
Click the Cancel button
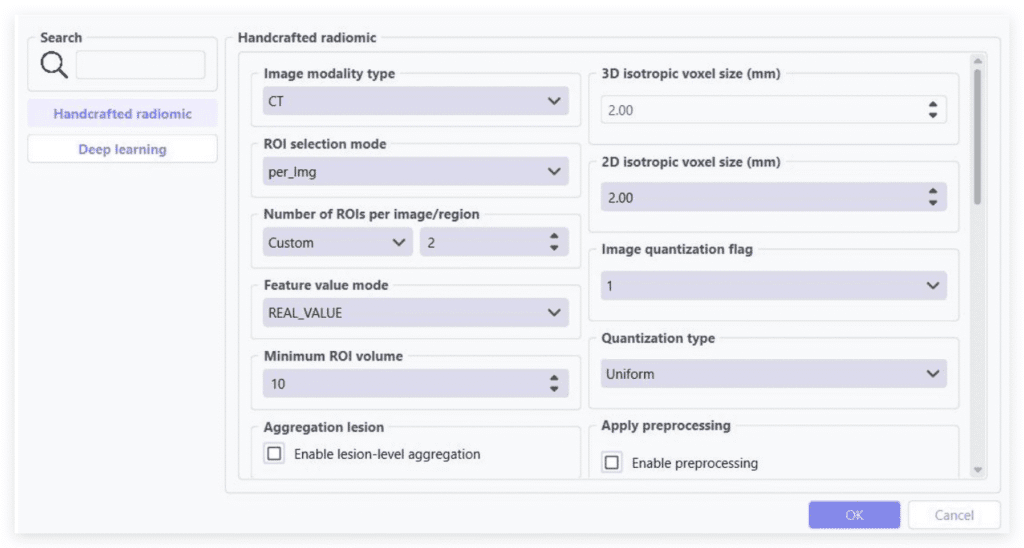pos(953,515)
